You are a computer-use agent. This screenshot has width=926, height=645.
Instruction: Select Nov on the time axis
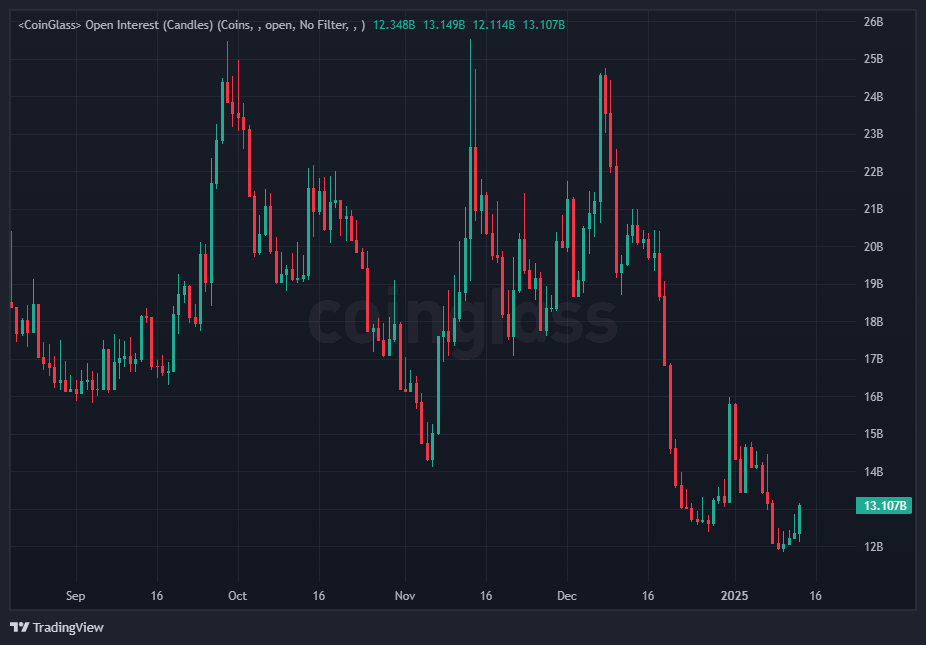tap(405, 596)
